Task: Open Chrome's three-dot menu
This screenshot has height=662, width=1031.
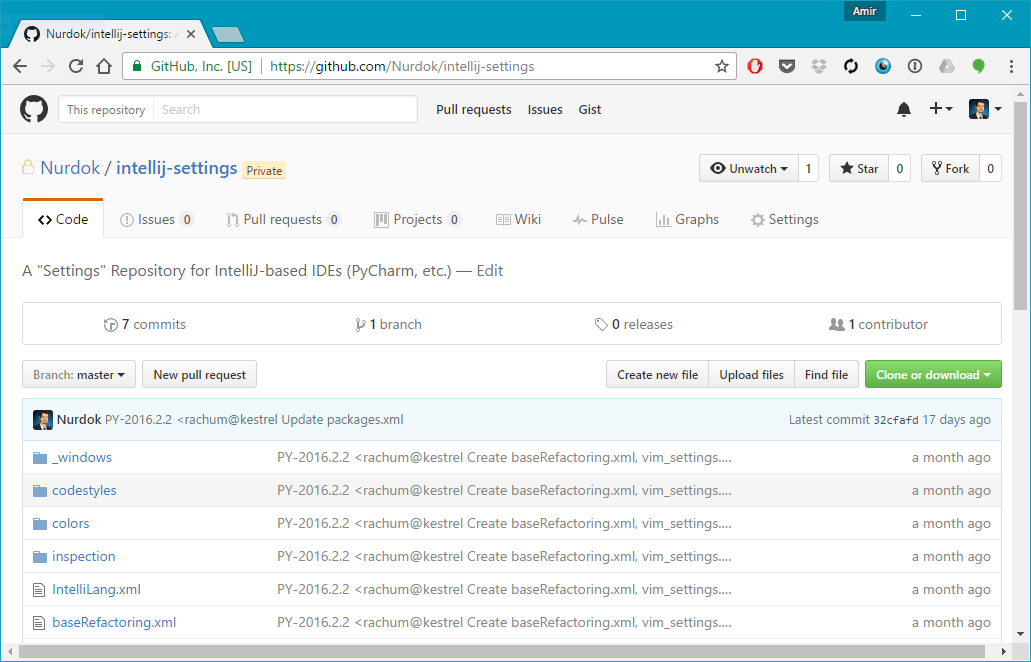Action: pyautogui.click(x=1011, y=66)
